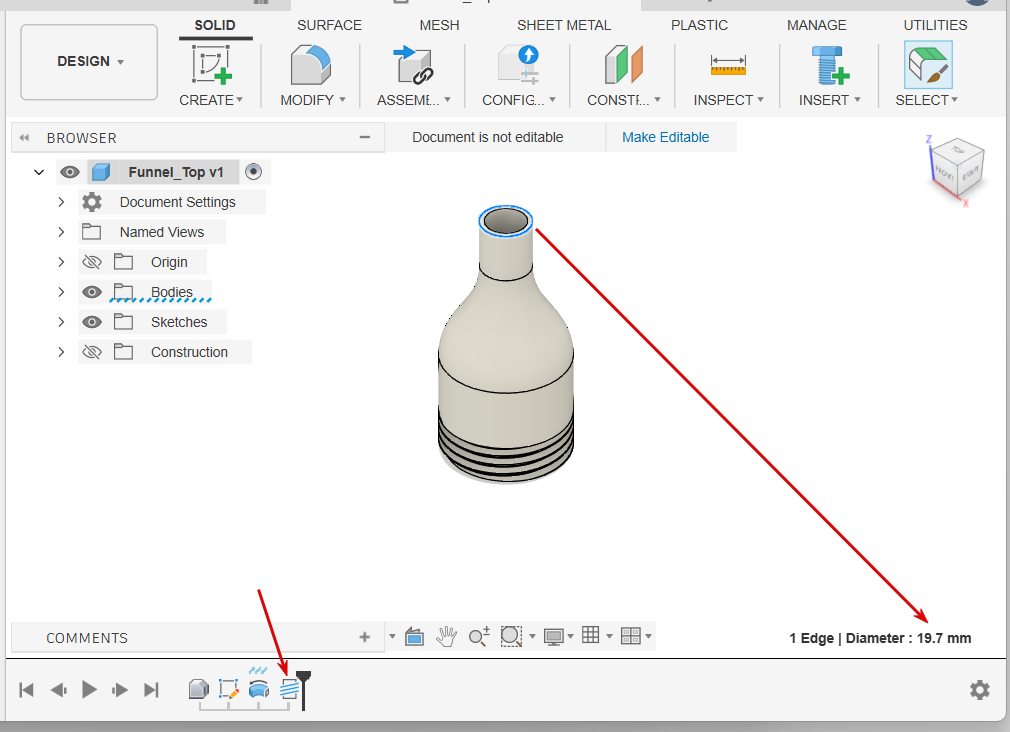Click the Create Sketch icon
This screenshot has width=1010, height=732.
211,64
